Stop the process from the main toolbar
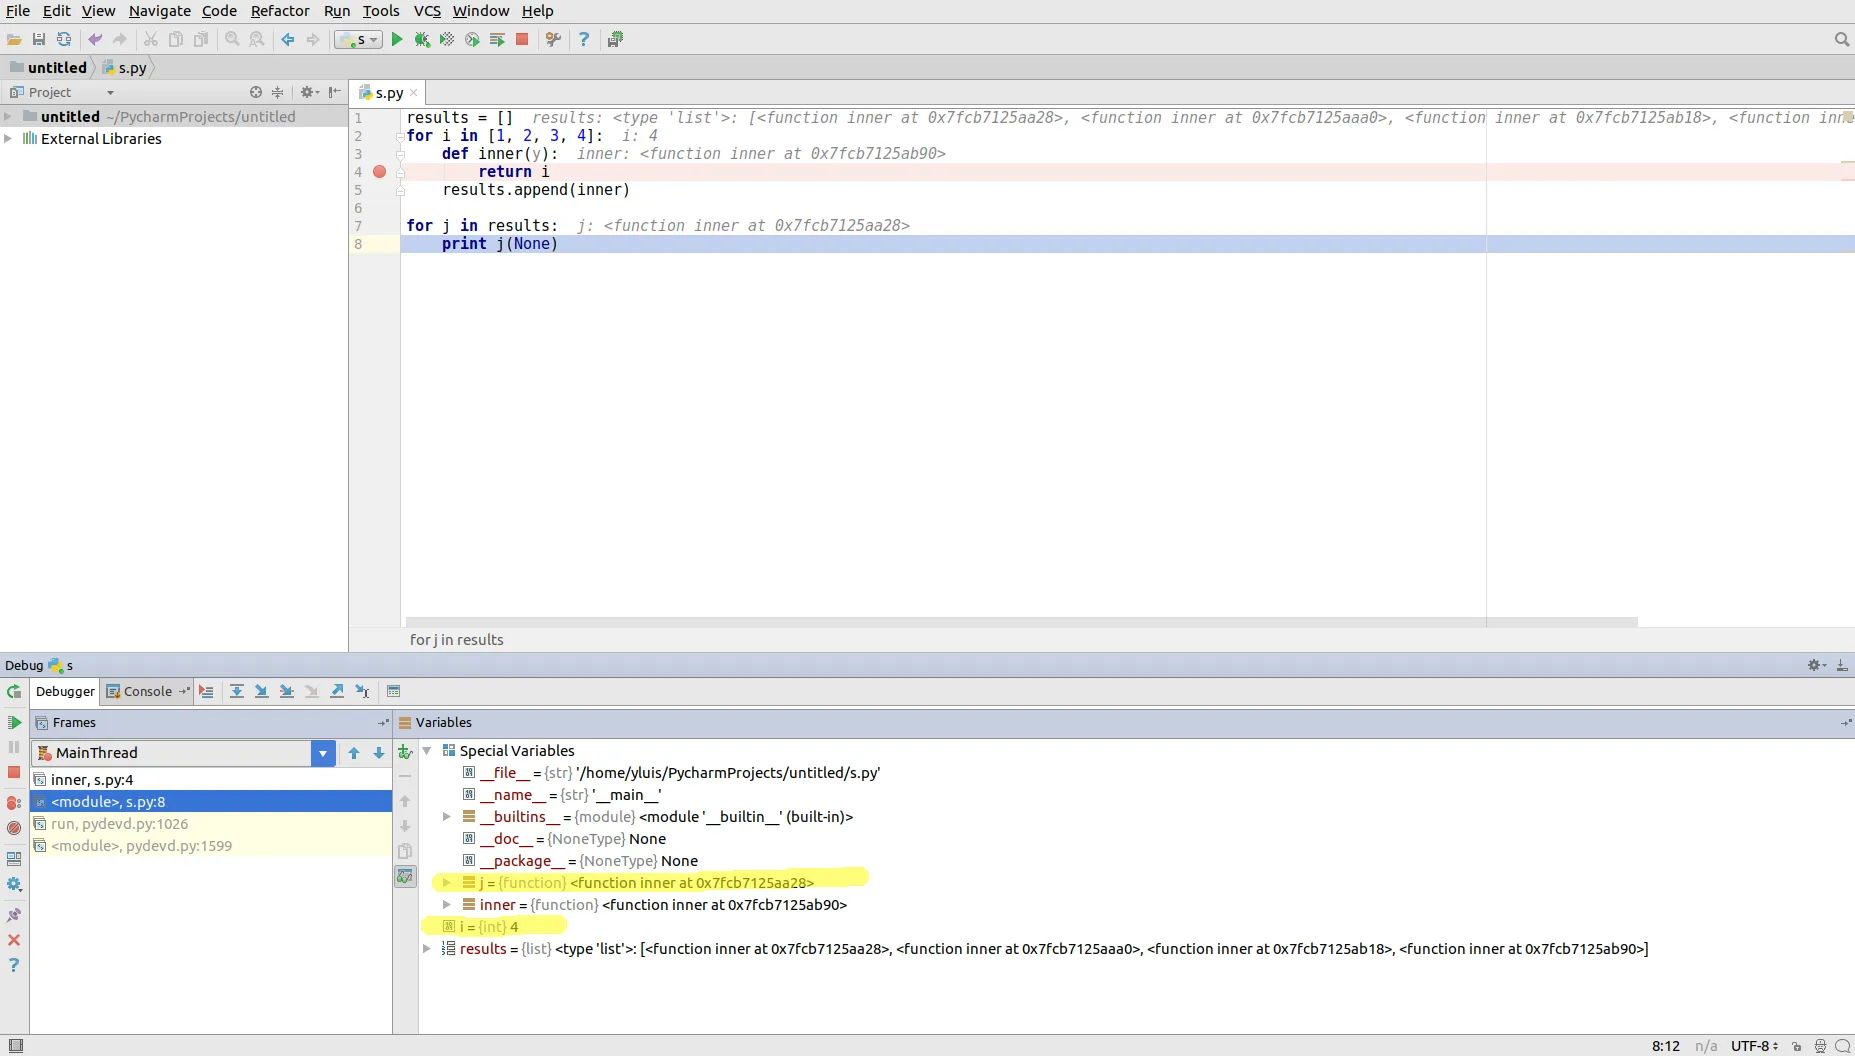The width and height of the screenshot is (1855, 1056). click(x=522, y=40)
